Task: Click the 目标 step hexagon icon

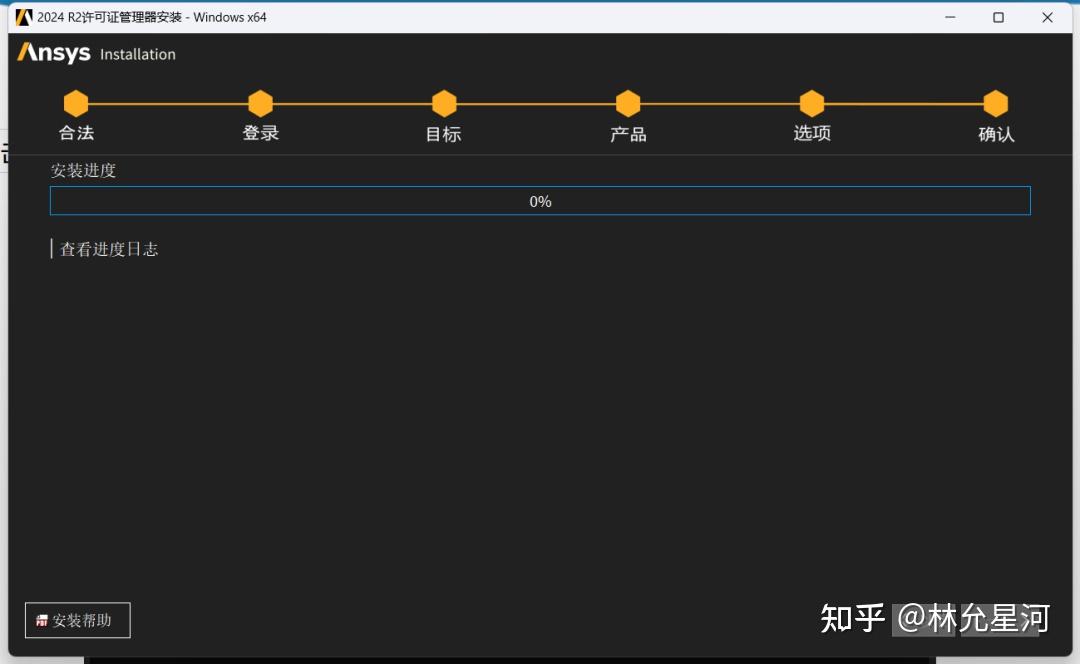Action: (x=444, y=103)
